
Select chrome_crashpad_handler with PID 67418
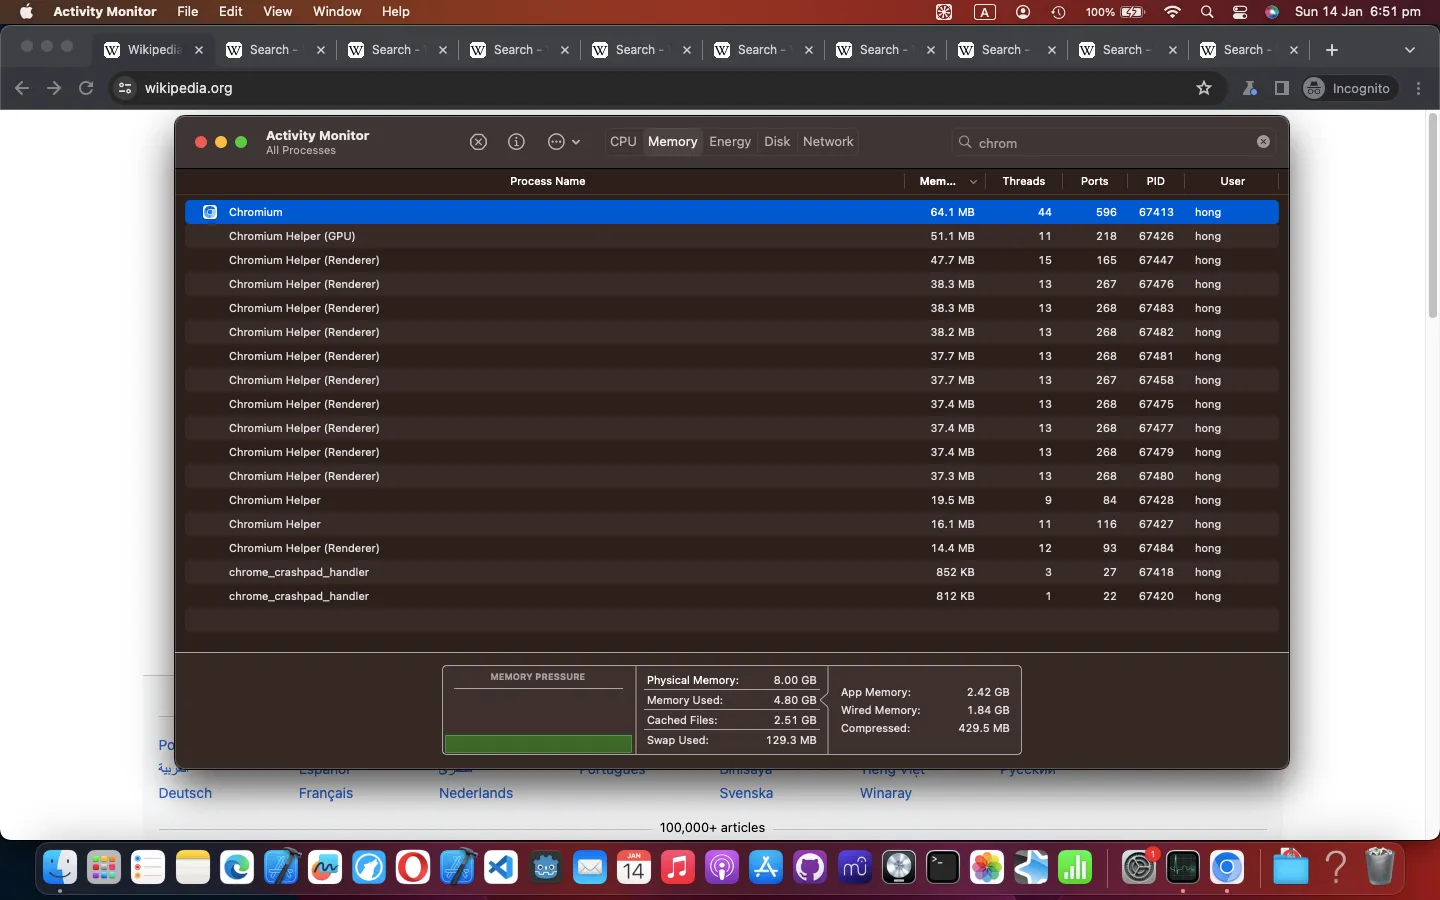732,572
